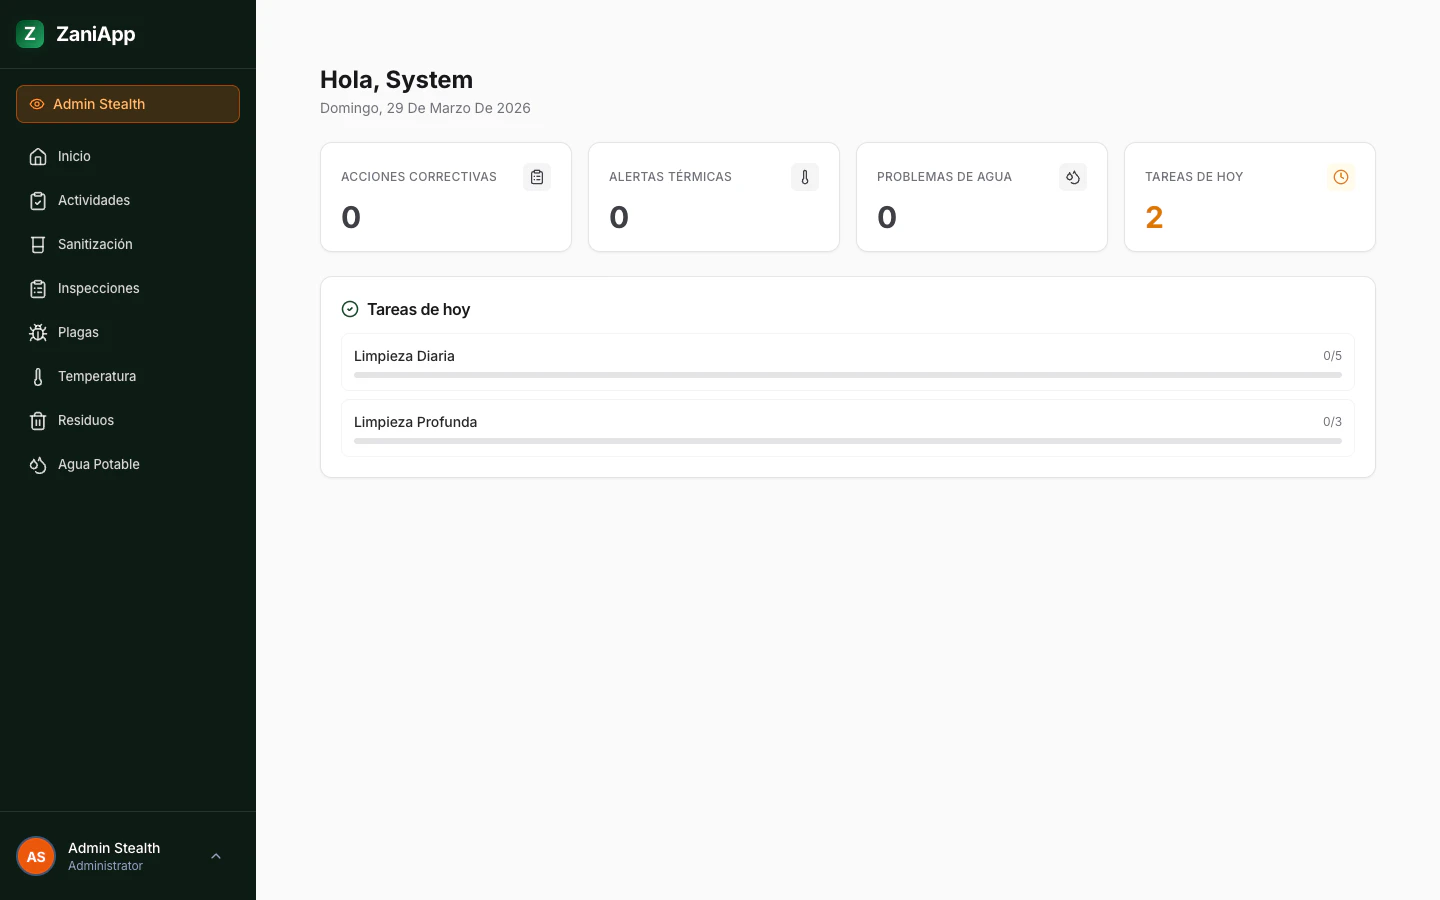Open the Acciones Correctivas card
This screenshot has width=1440, height=900.
click(446, 197)
